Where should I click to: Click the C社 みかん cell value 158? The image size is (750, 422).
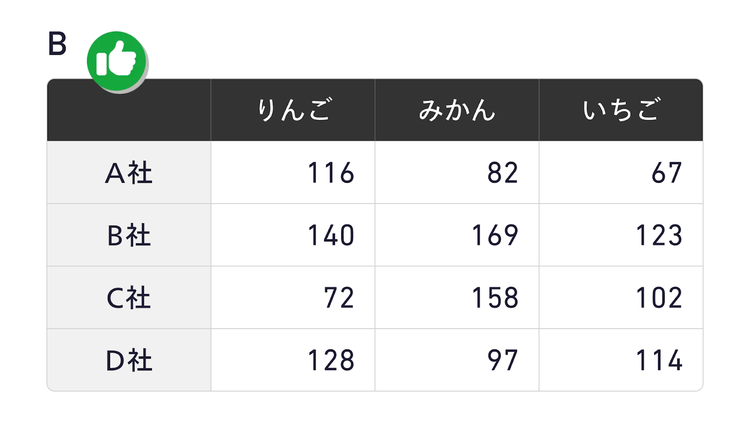[494, 298]
